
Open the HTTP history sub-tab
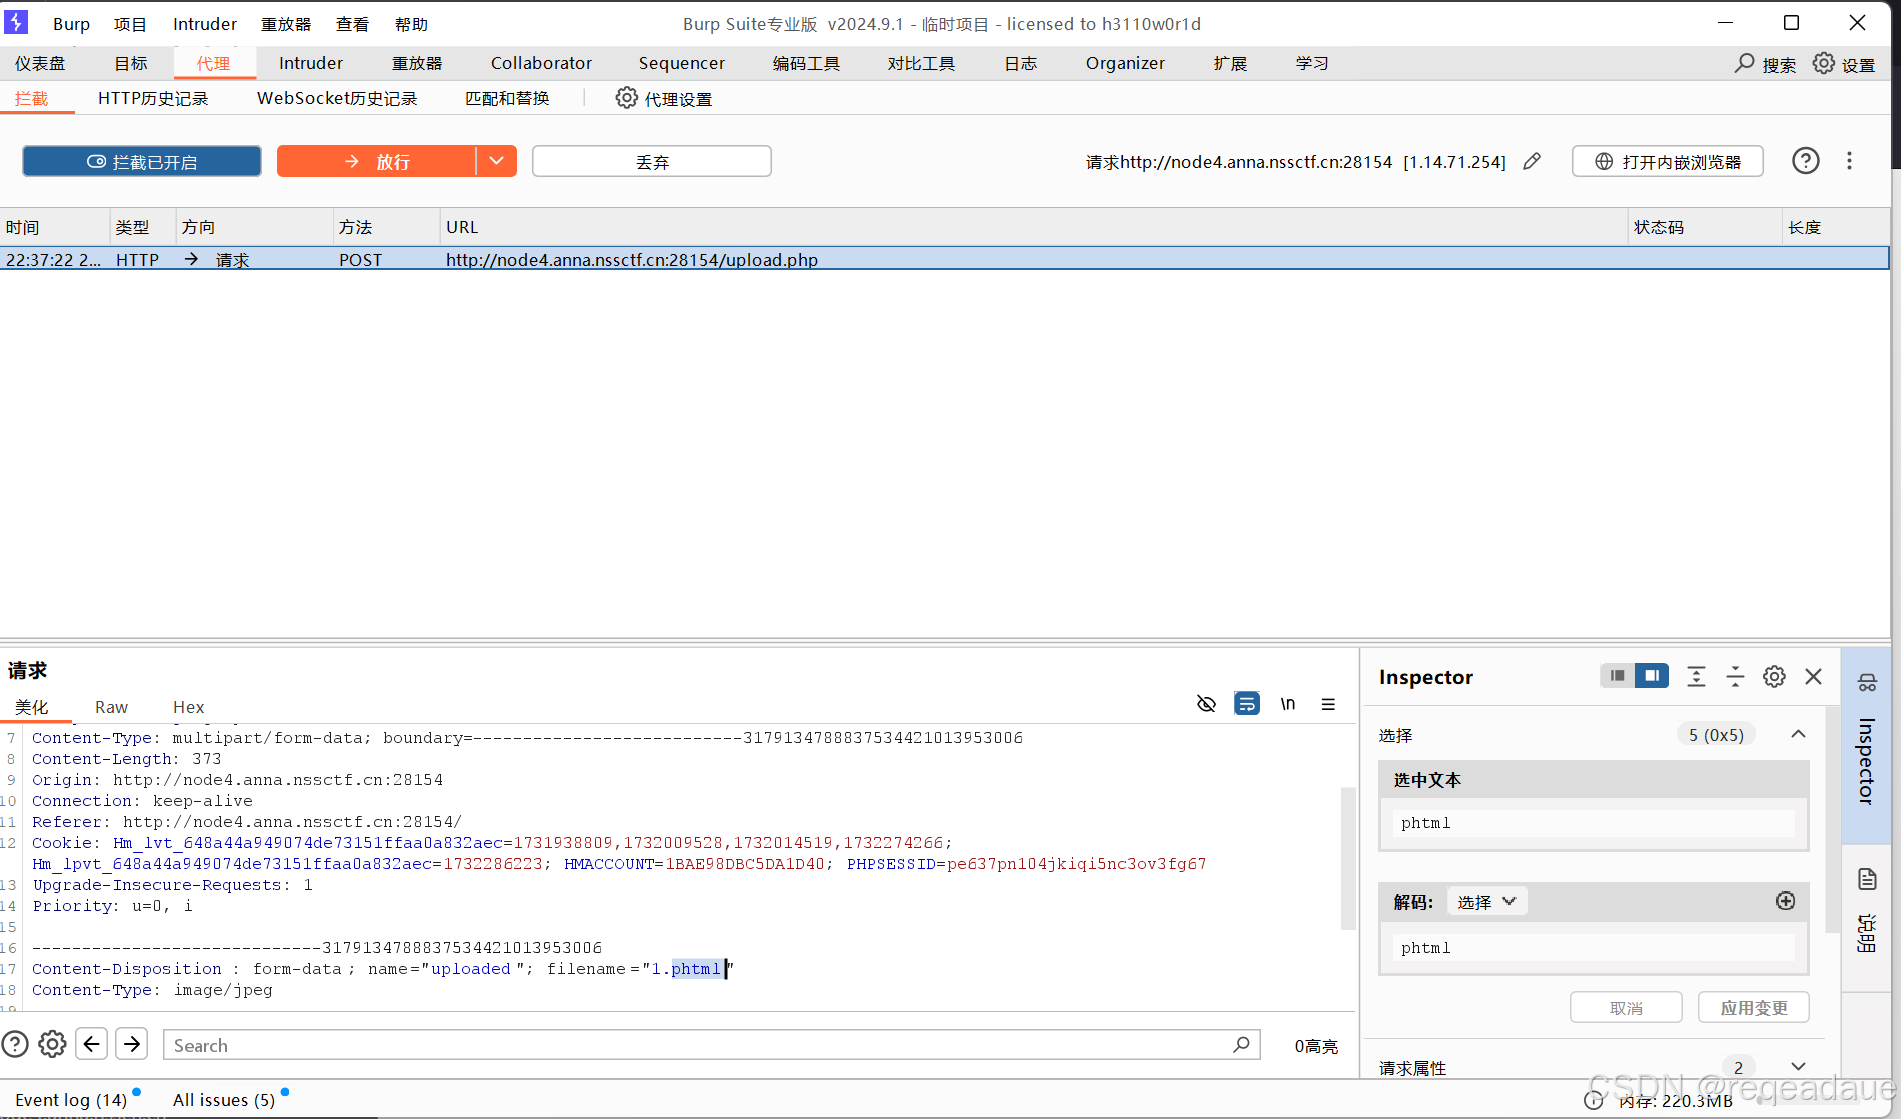pos(153,98)
